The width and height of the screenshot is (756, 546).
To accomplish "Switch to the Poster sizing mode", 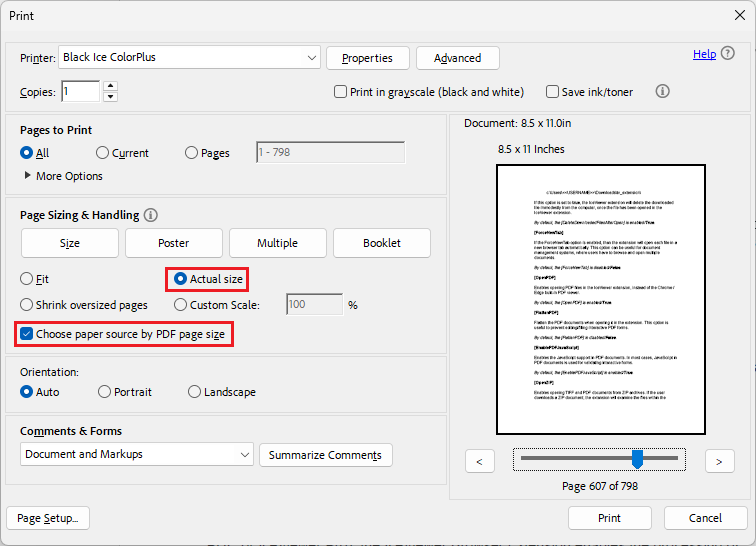I will click(x=173, y=243).
